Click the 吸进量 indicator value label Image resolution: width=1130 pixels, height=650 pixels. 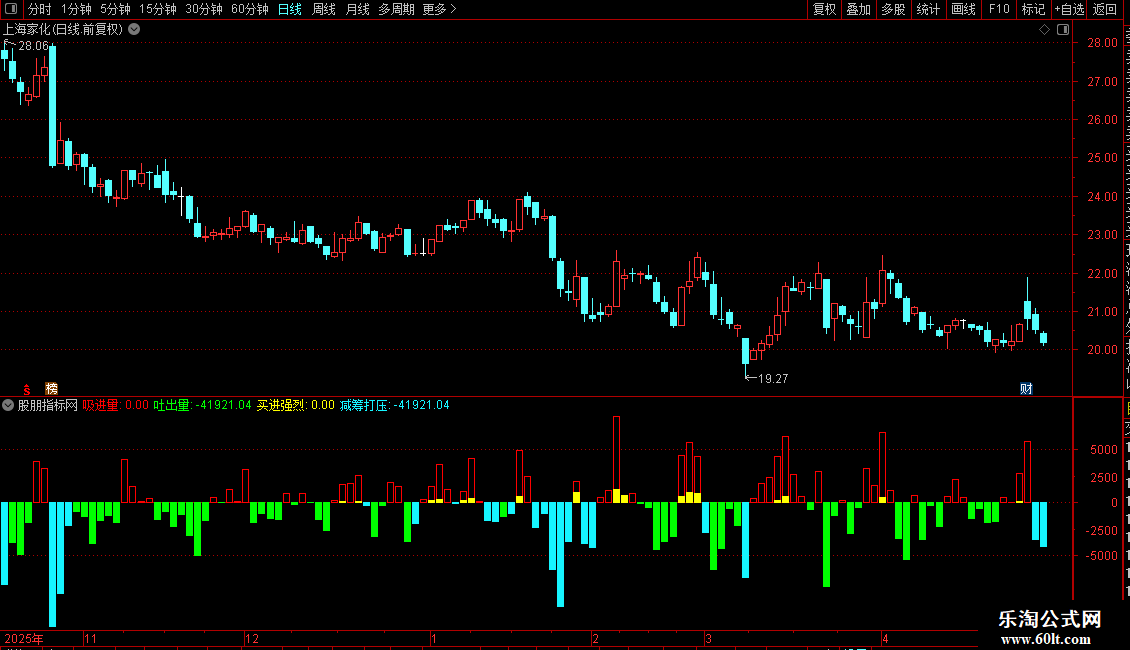point(115,405)
